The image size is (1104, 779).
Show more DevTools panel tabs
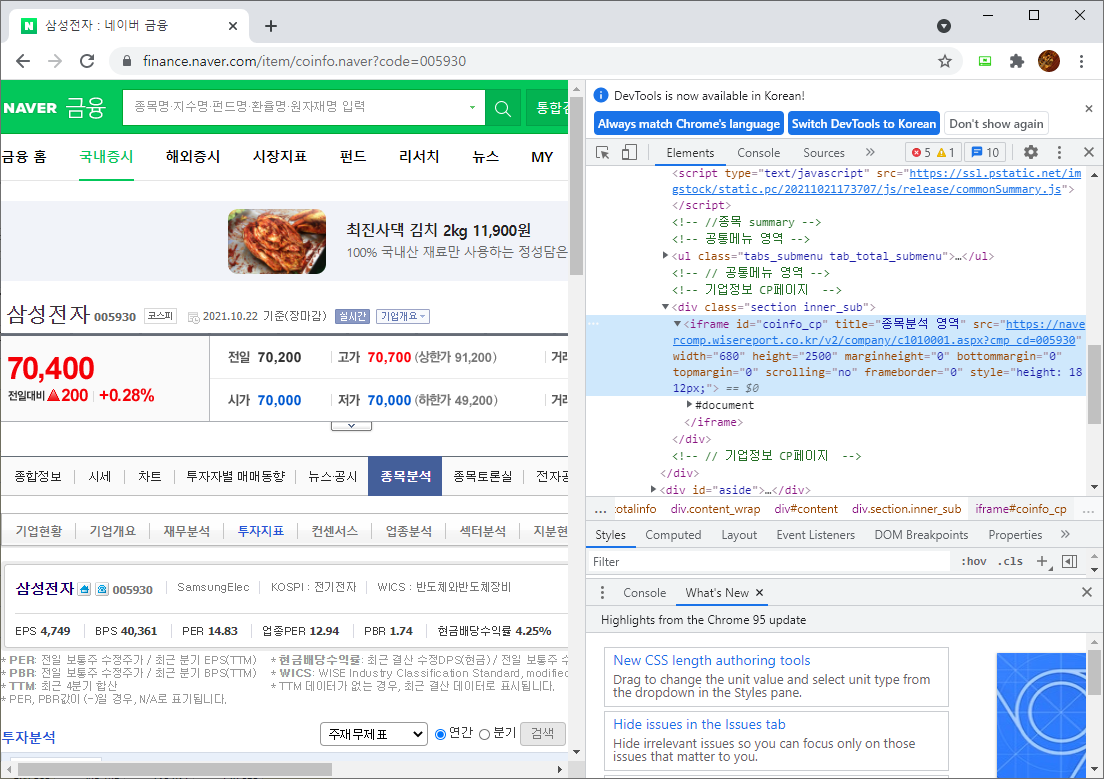[870, 152]
